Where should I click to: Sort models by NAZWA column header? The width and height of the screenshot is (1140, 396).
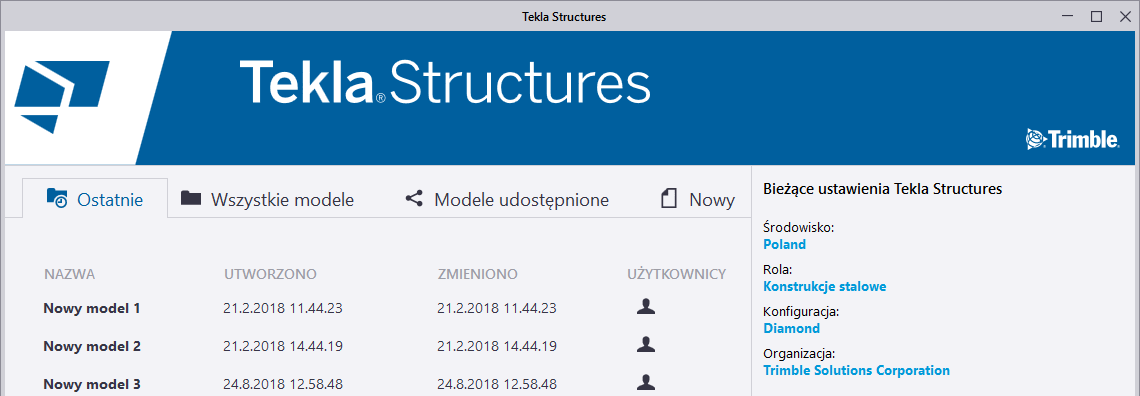(x=70, y=275)
